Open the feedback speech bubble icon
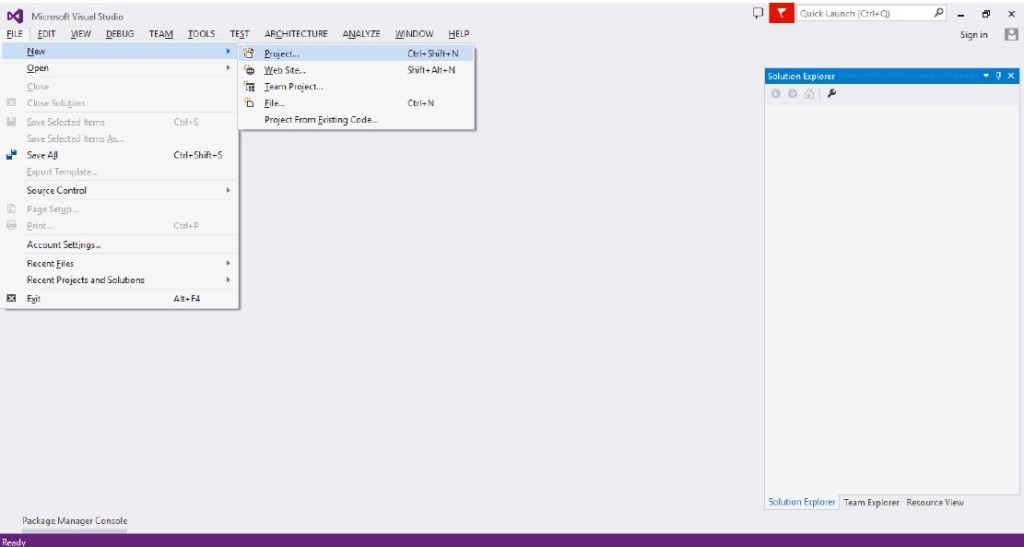 pyautogui.click(x=758, y=12)
